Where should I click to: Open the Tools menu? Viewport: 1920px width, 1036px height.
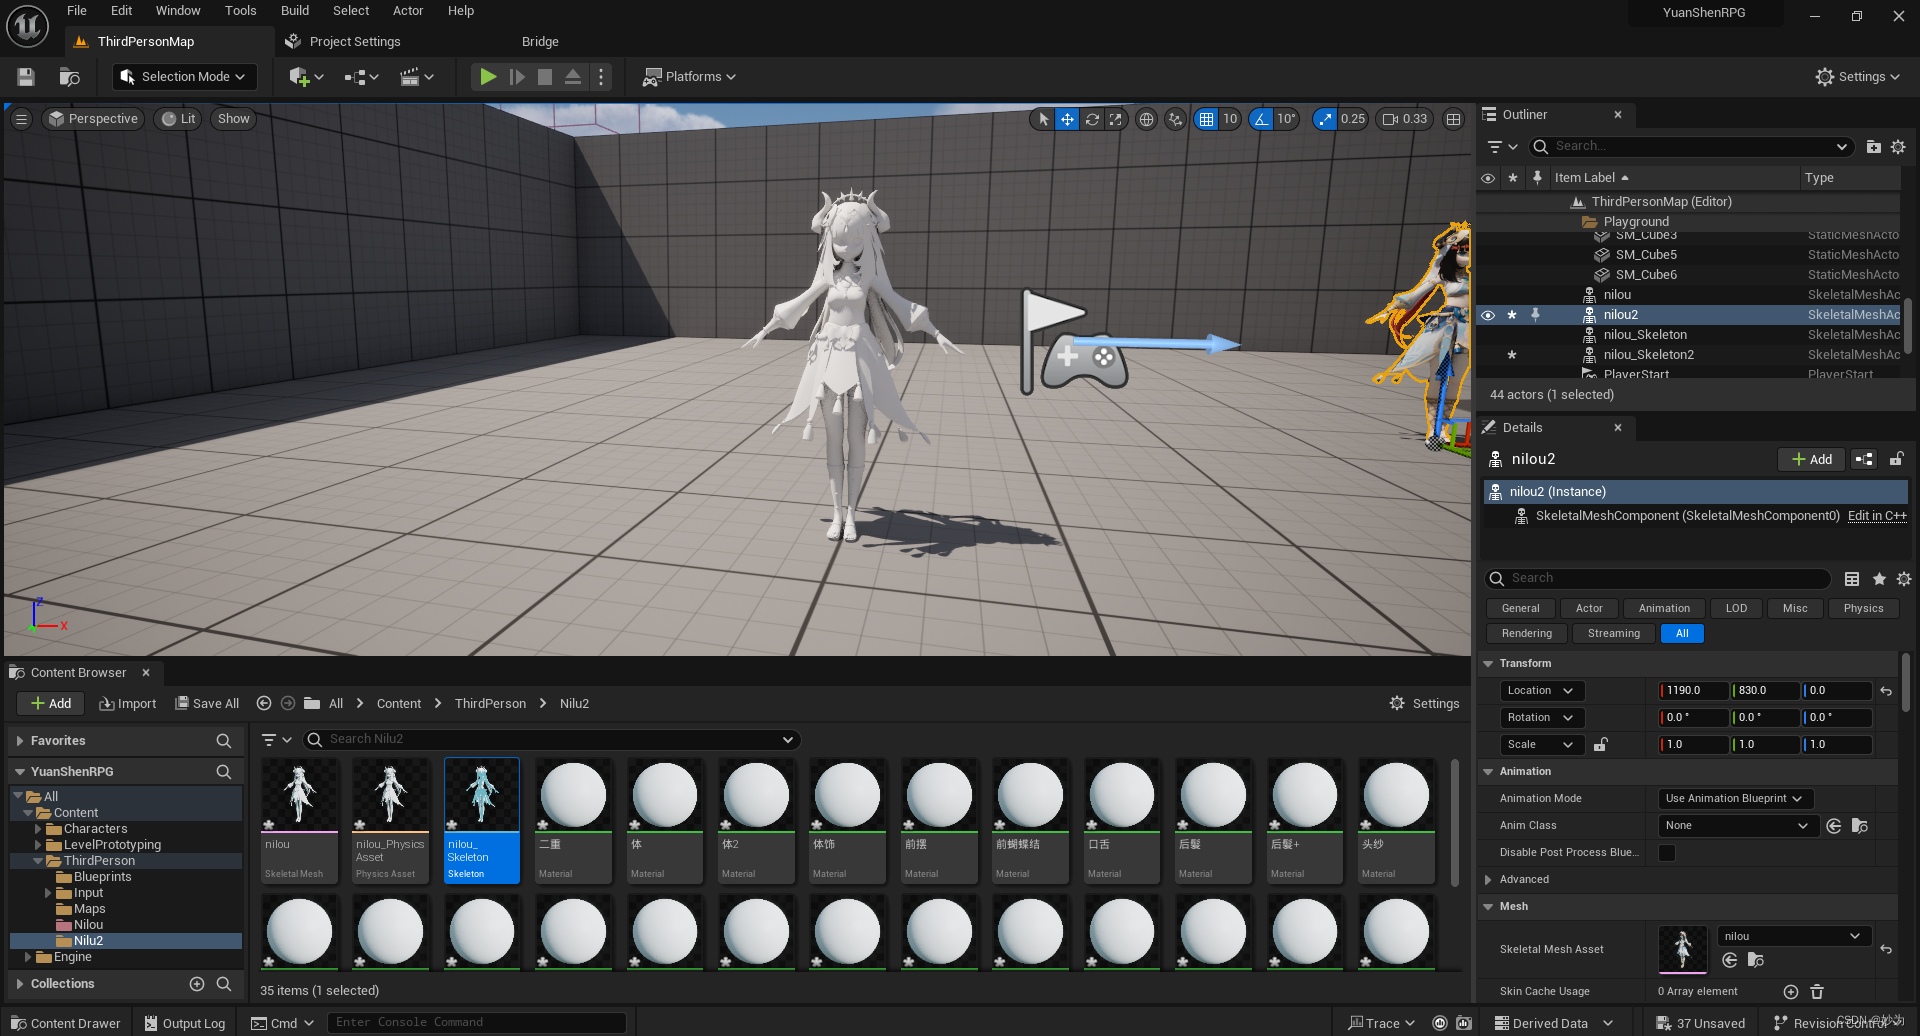241,11
